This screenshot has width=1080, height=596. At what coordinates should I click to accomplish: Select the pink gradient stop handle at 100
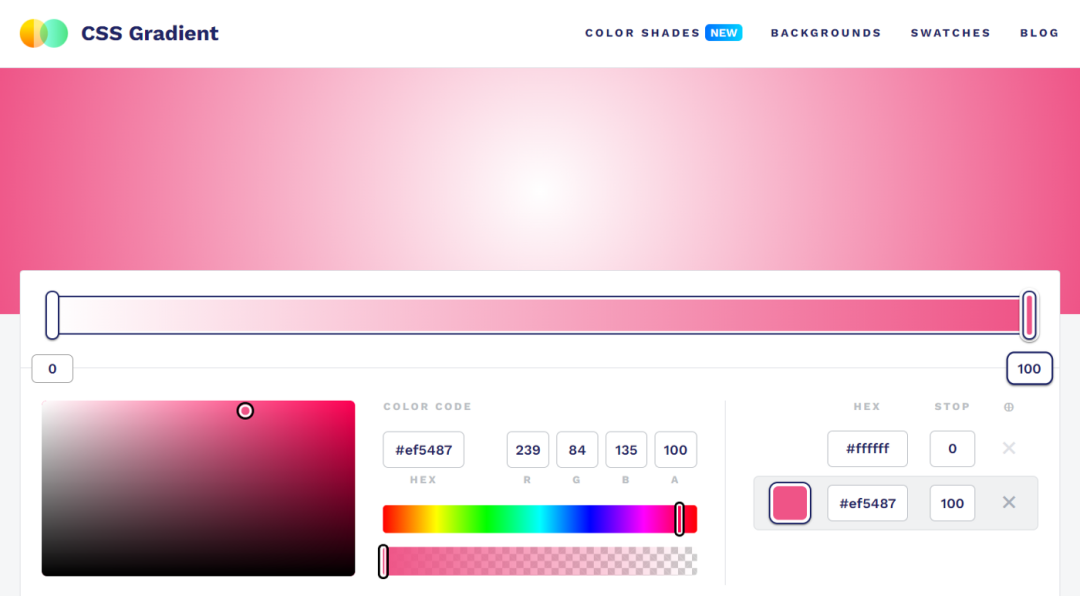click(x=1029, y=316)
